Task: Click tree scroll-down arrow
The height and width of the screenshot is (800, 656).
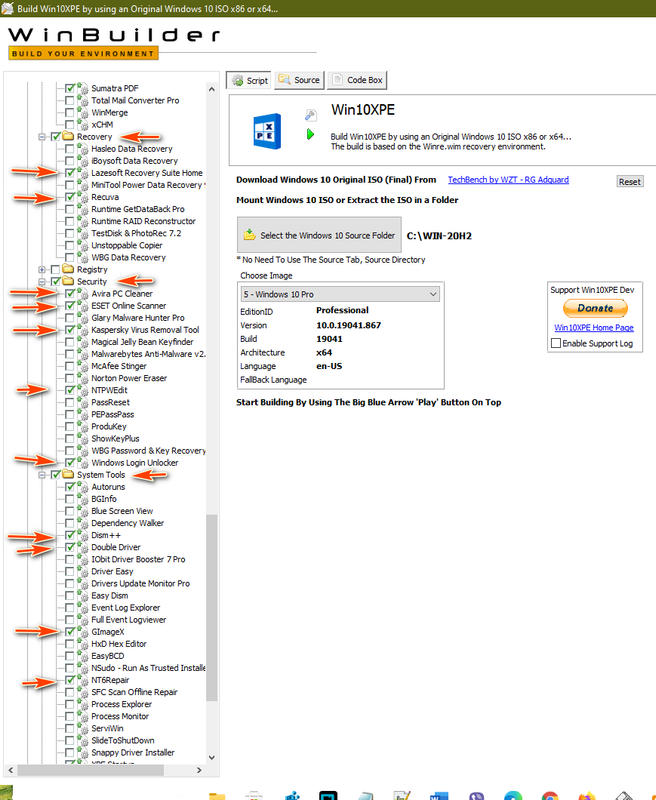Action: click(212, 758)
